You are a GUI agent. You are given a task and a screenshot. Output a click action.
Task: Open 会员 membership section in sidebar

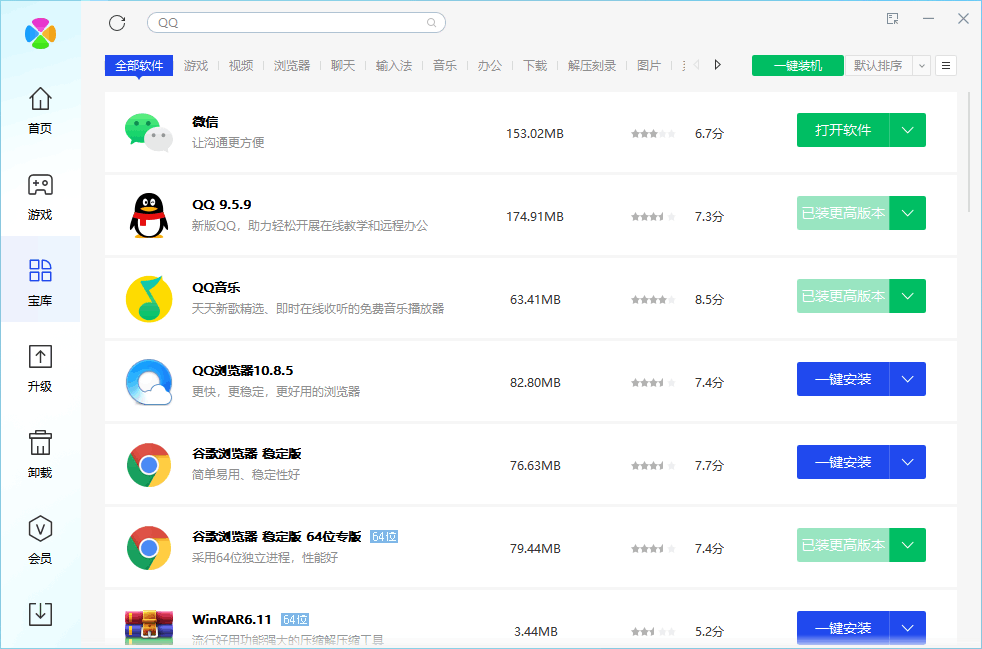tap(40, 540)
